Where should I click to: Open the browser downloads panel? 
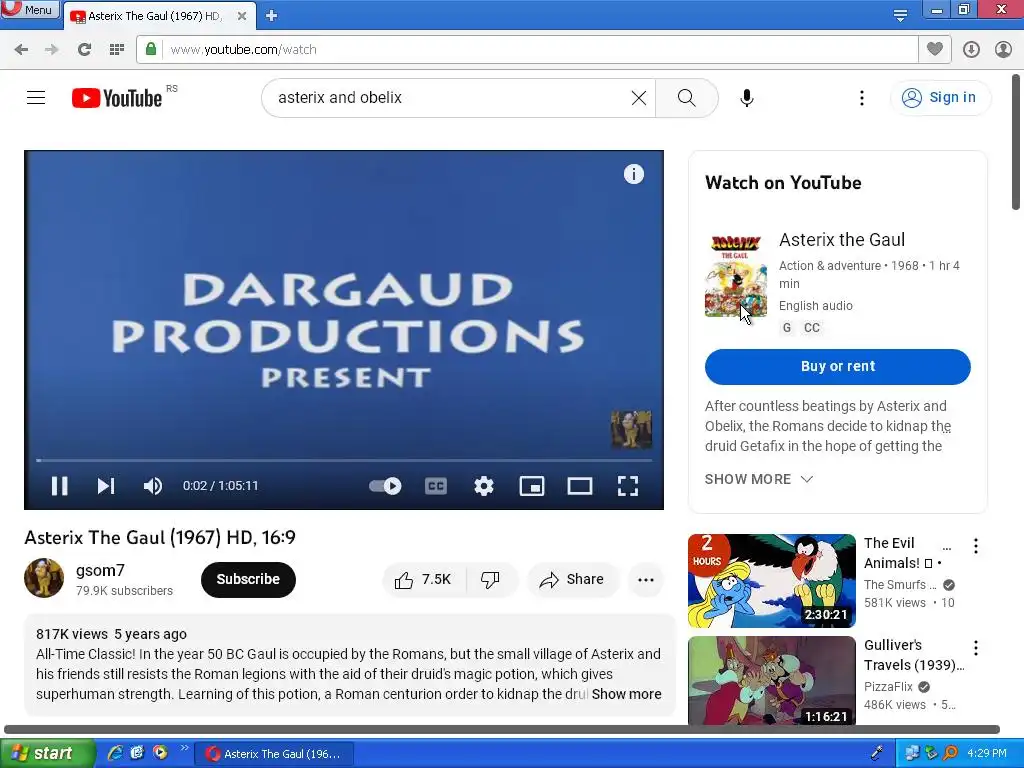971,50
